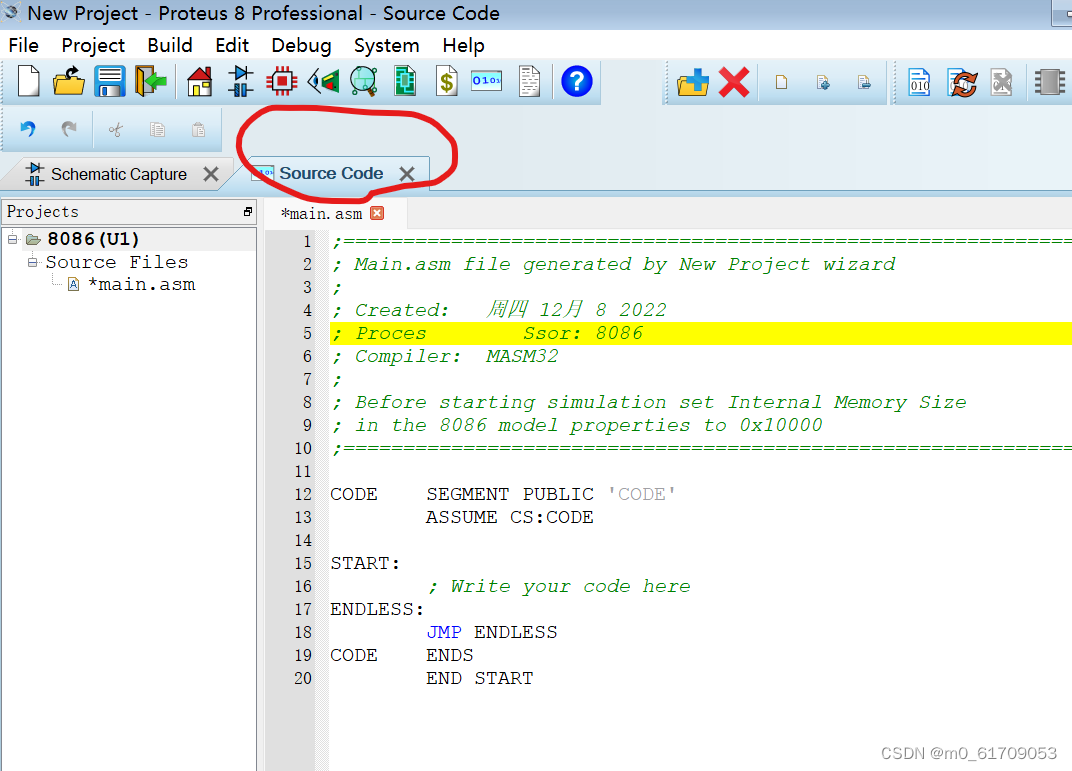Open the System menu
The width and height of the screenshot is (1072, 771).
[x=386, y=45]
